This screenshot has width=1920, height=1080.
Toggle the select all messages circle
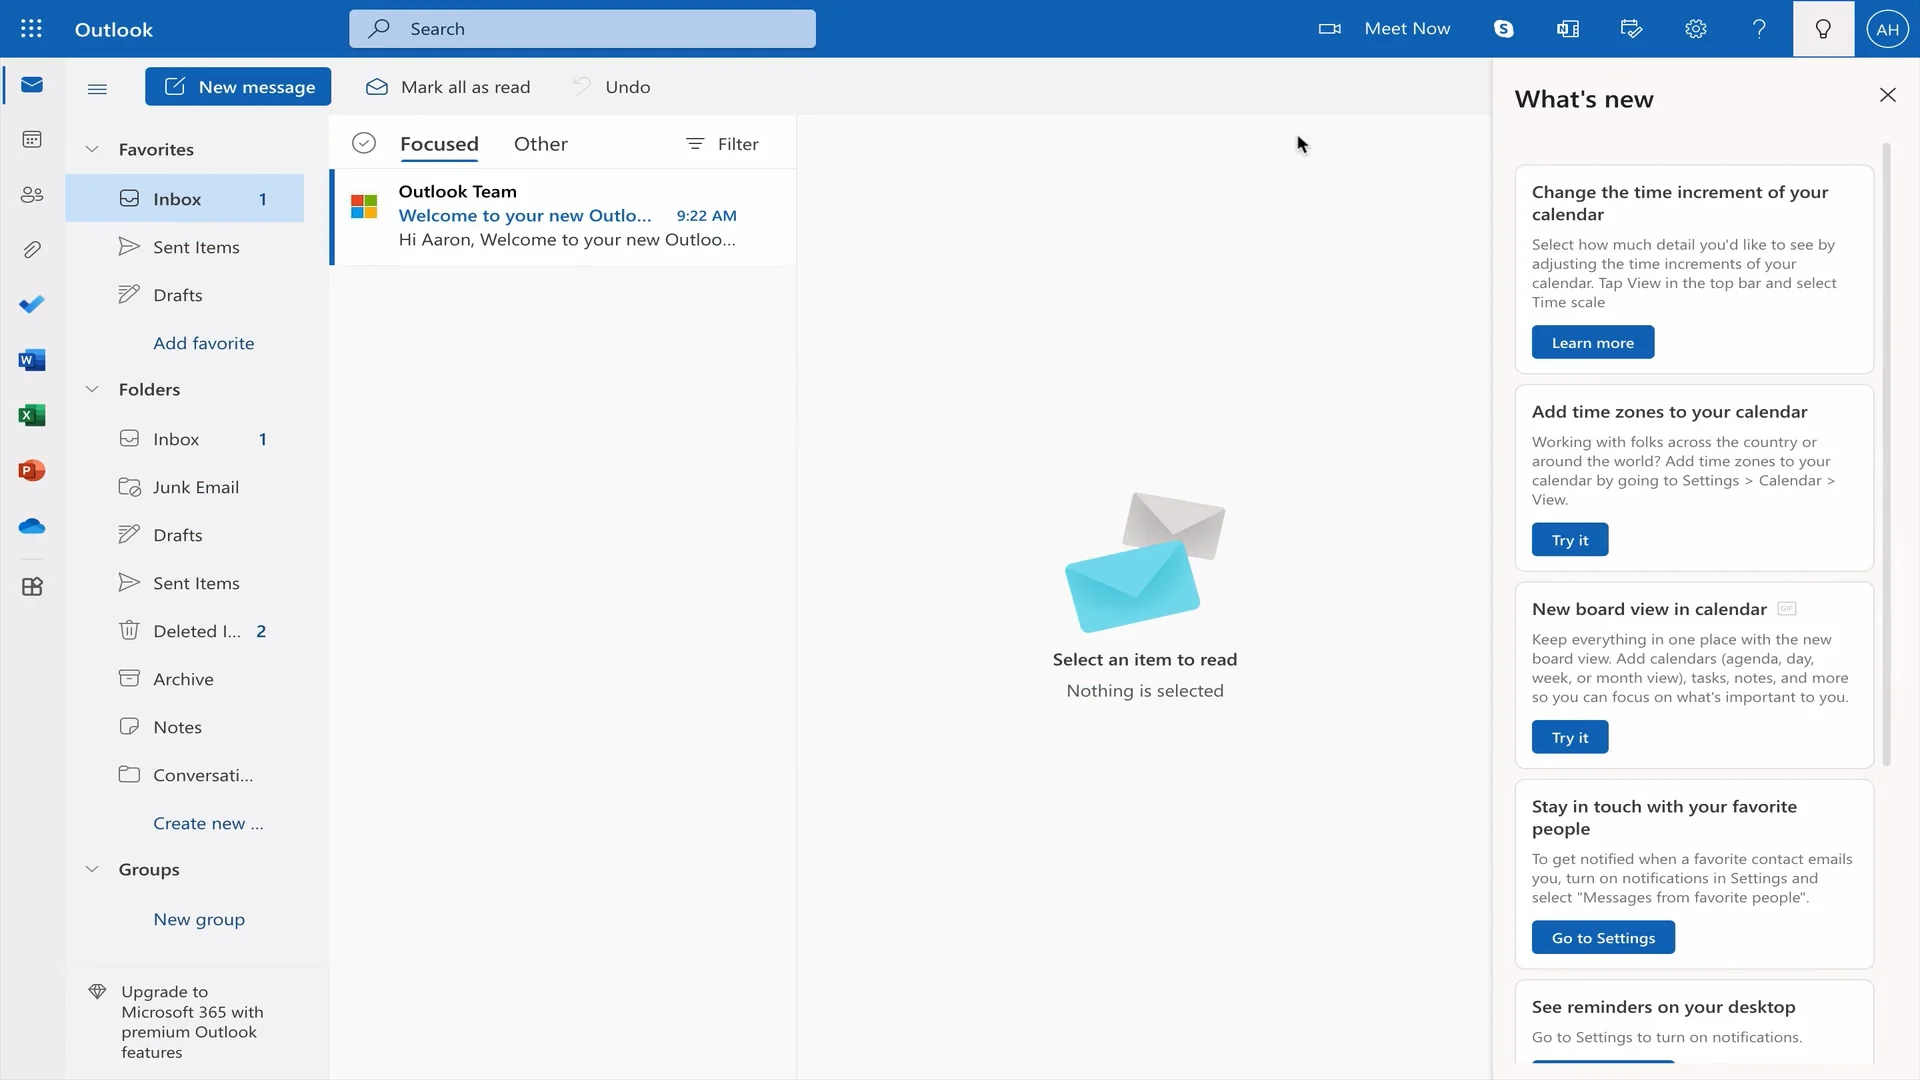tap(364, 144)
